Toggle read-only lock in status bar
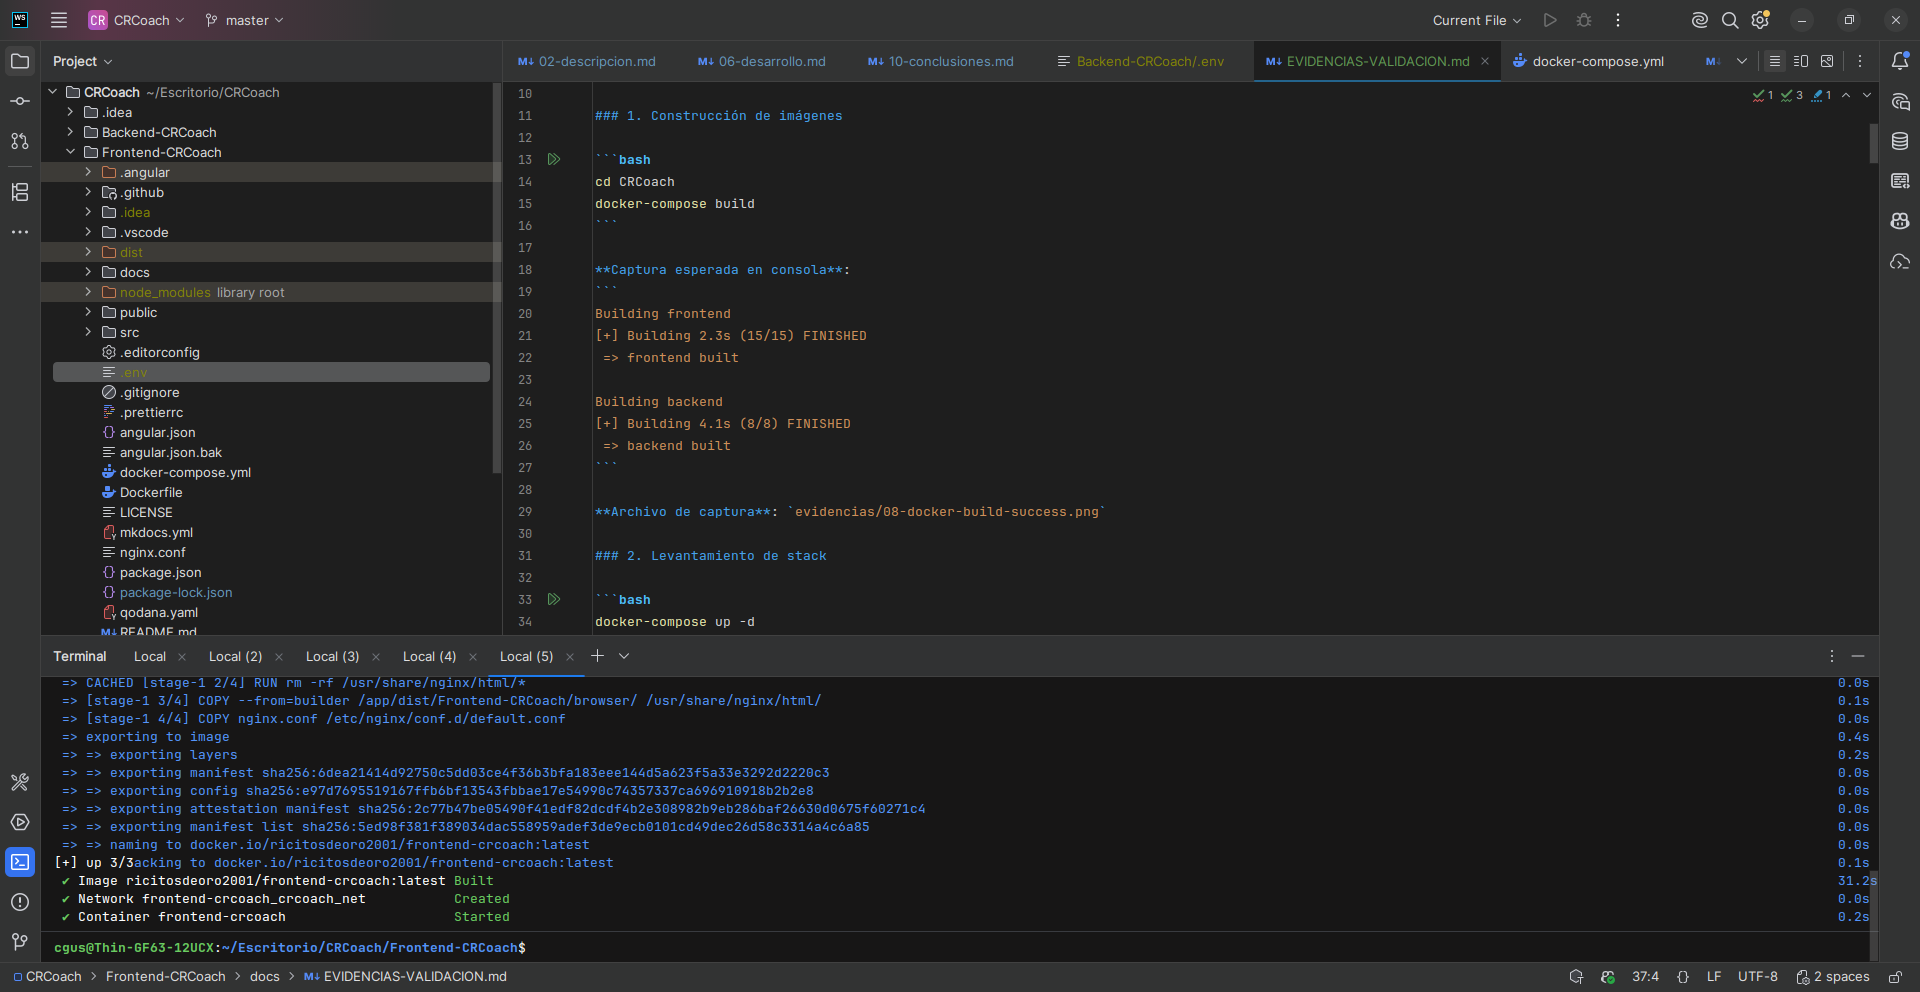The width and height of the screenshot is (1920, 992). pos(1895,977)
